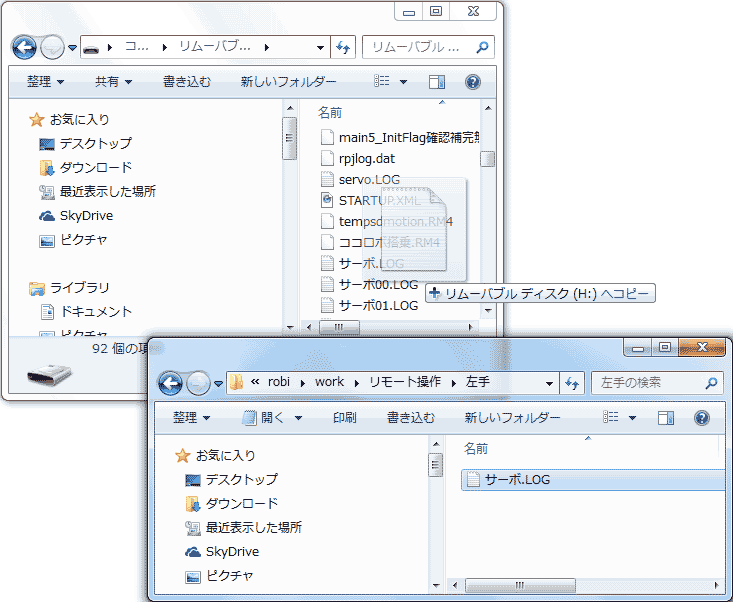Screen dimensions: 733x602
Task: Click the help icon in the front window
Action: (702, 418)
